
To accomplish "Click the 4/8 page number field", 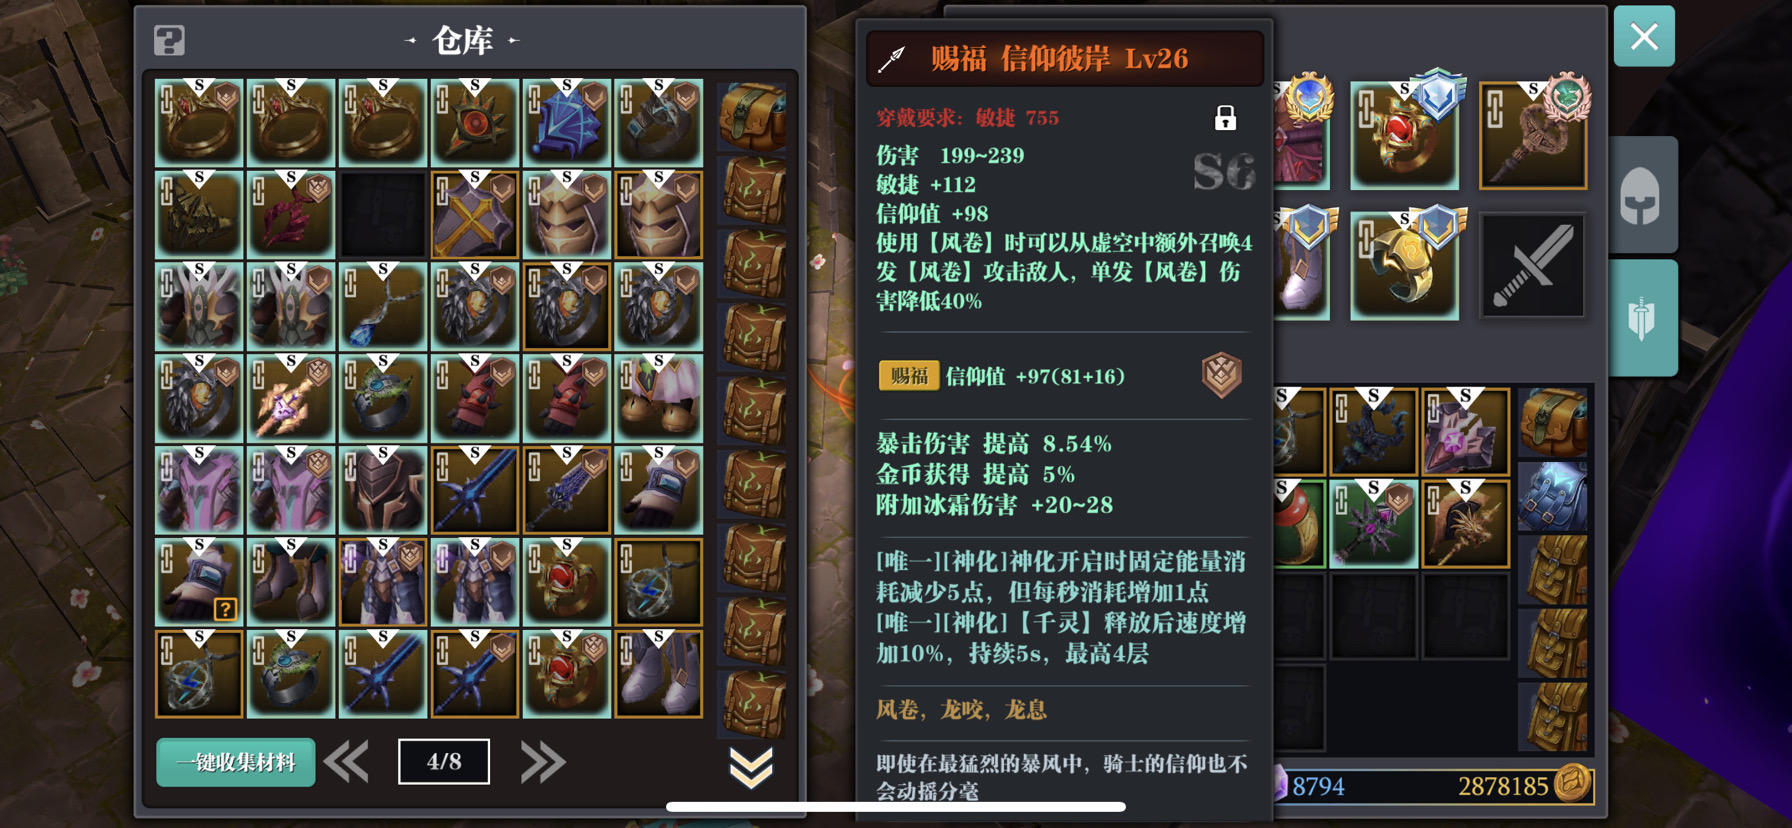I will pyautogui.click(x=444, y=762).
